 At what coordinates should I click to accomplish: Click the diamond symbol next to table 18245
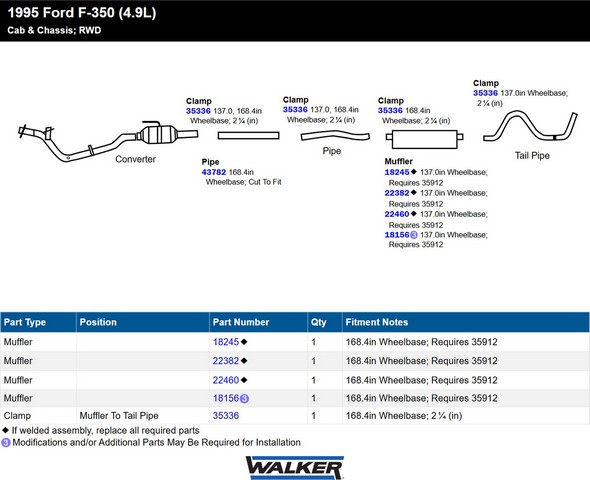tap(244, 342)
